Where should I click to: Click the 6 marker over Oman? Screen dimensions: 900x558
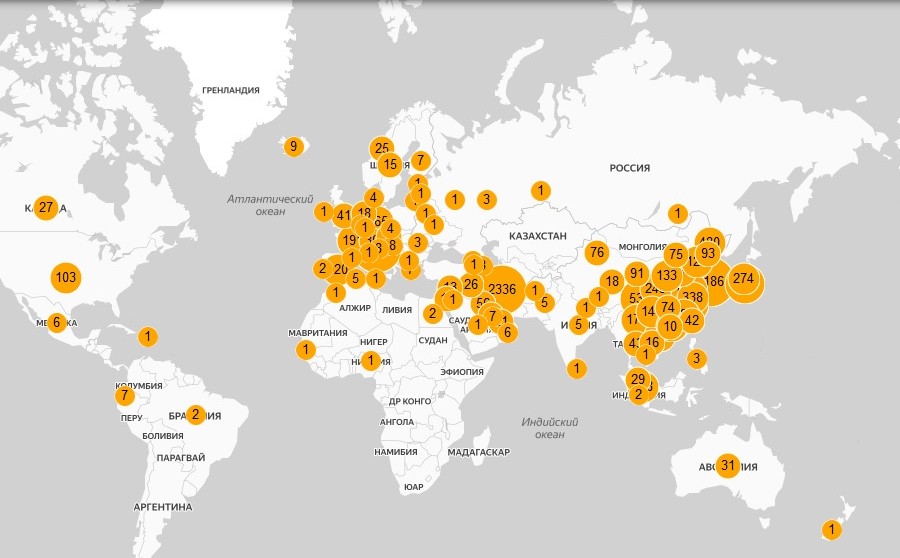tap(507, 332)
